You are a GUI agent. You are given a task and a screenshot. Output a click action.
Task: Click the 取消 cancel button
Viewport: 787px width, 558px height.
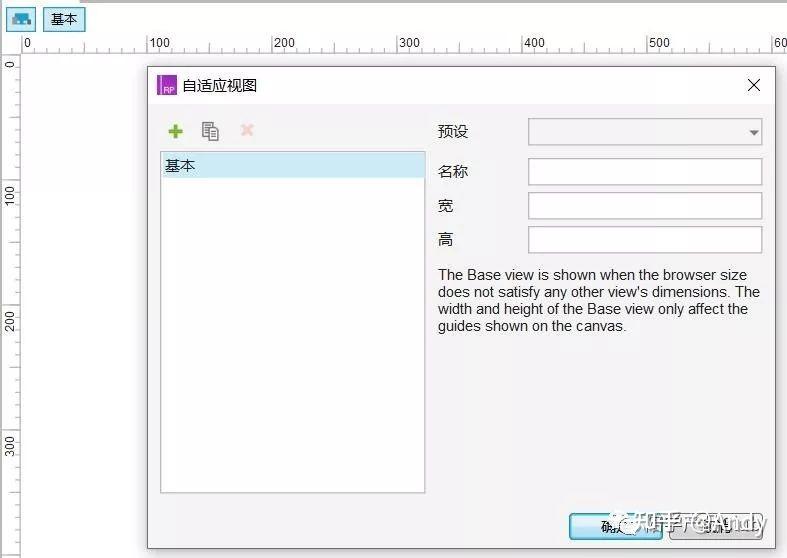click(x=716, y=526)
